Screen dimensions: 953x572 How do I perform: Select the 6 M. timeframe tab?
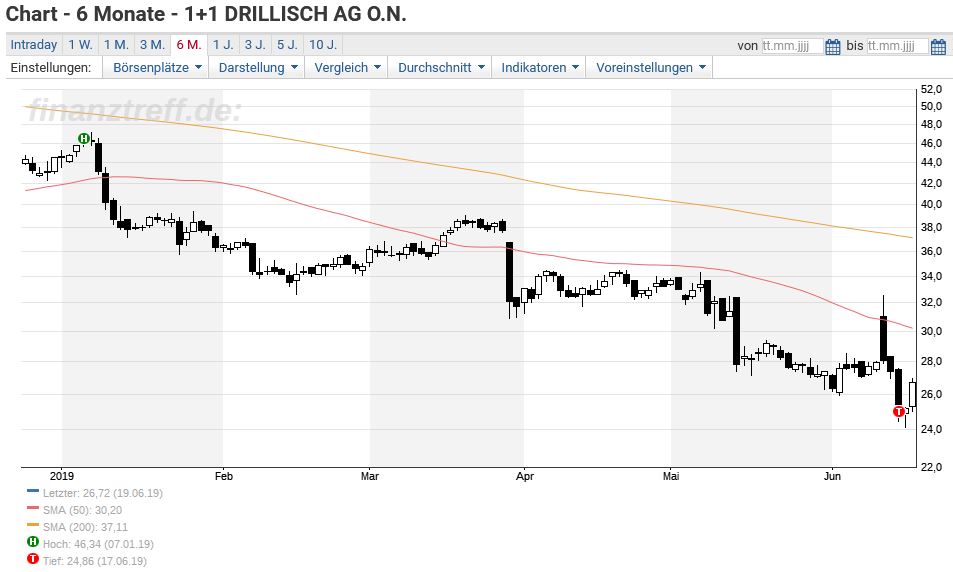(x=189, y=45)
